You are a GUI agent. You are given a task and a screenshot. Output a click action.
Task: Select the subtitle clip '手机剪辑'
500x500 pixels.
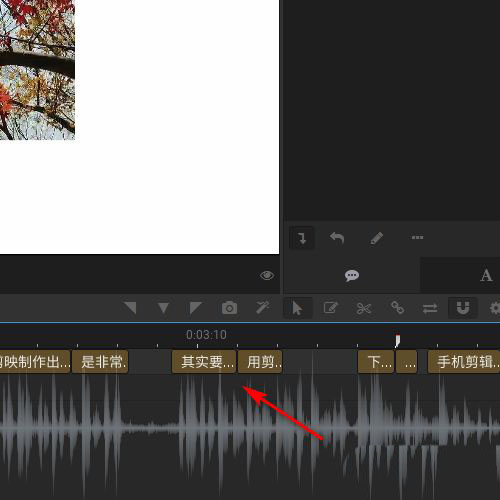coord(464,362)
